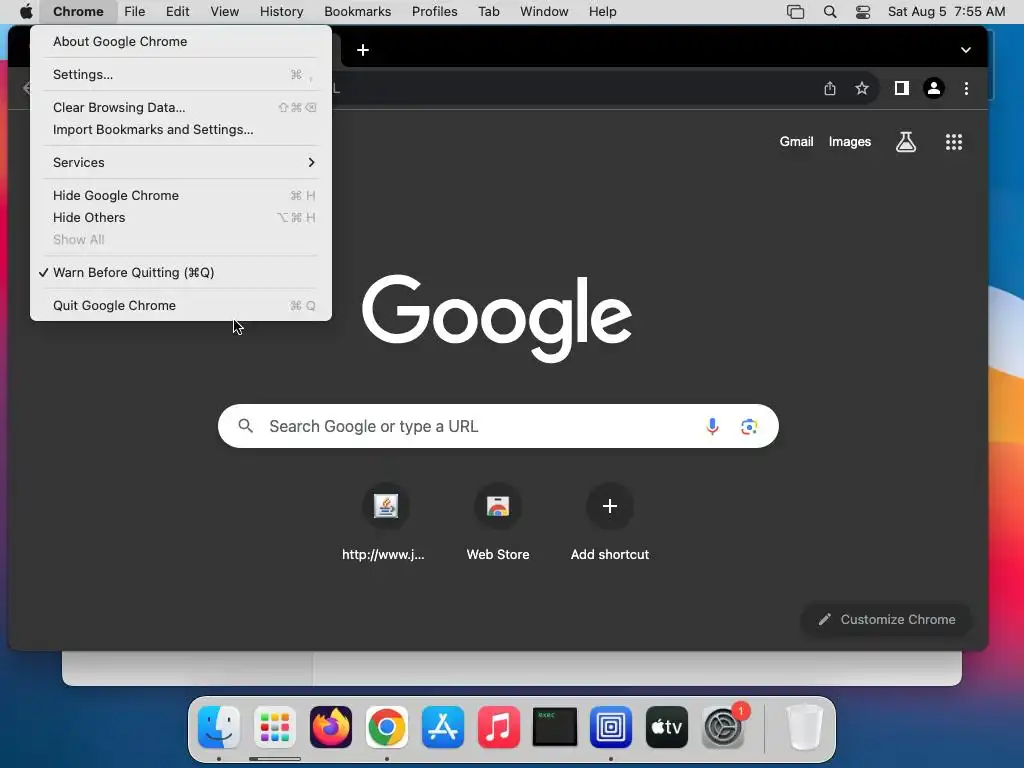This screenshot has width=1024, height=768.
Task: Open Search Labs flask icon
Action: pyautogui.click(x=906, y=142)
